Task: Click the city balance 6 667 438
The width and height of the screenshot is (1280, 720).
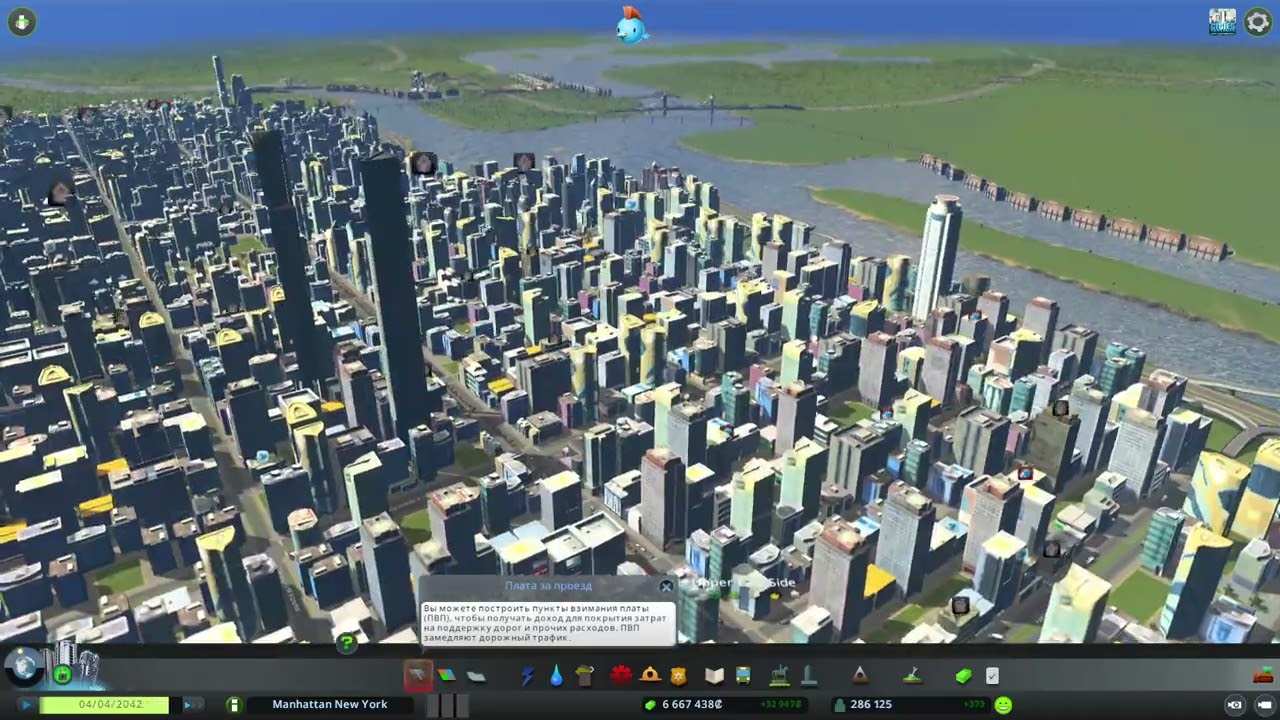Action: click(x=692, y=705)
